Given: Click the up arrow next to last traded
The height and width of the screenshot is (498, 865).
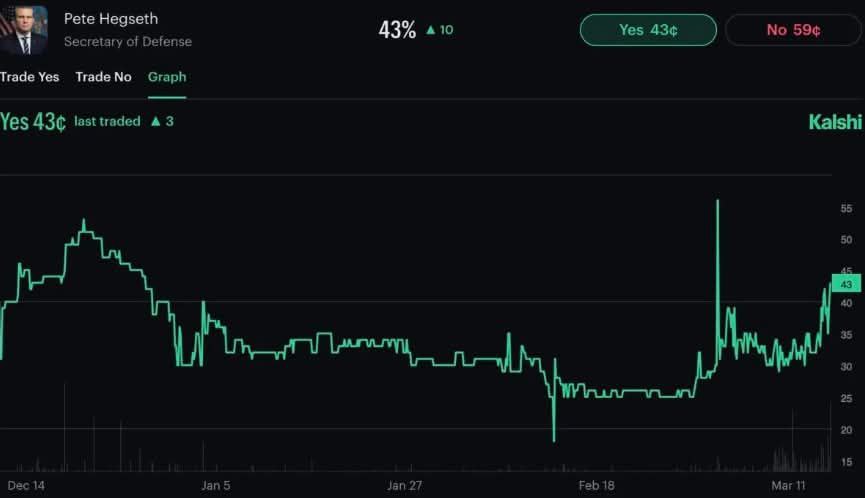Looking at the screenshot, I should 155,122.
